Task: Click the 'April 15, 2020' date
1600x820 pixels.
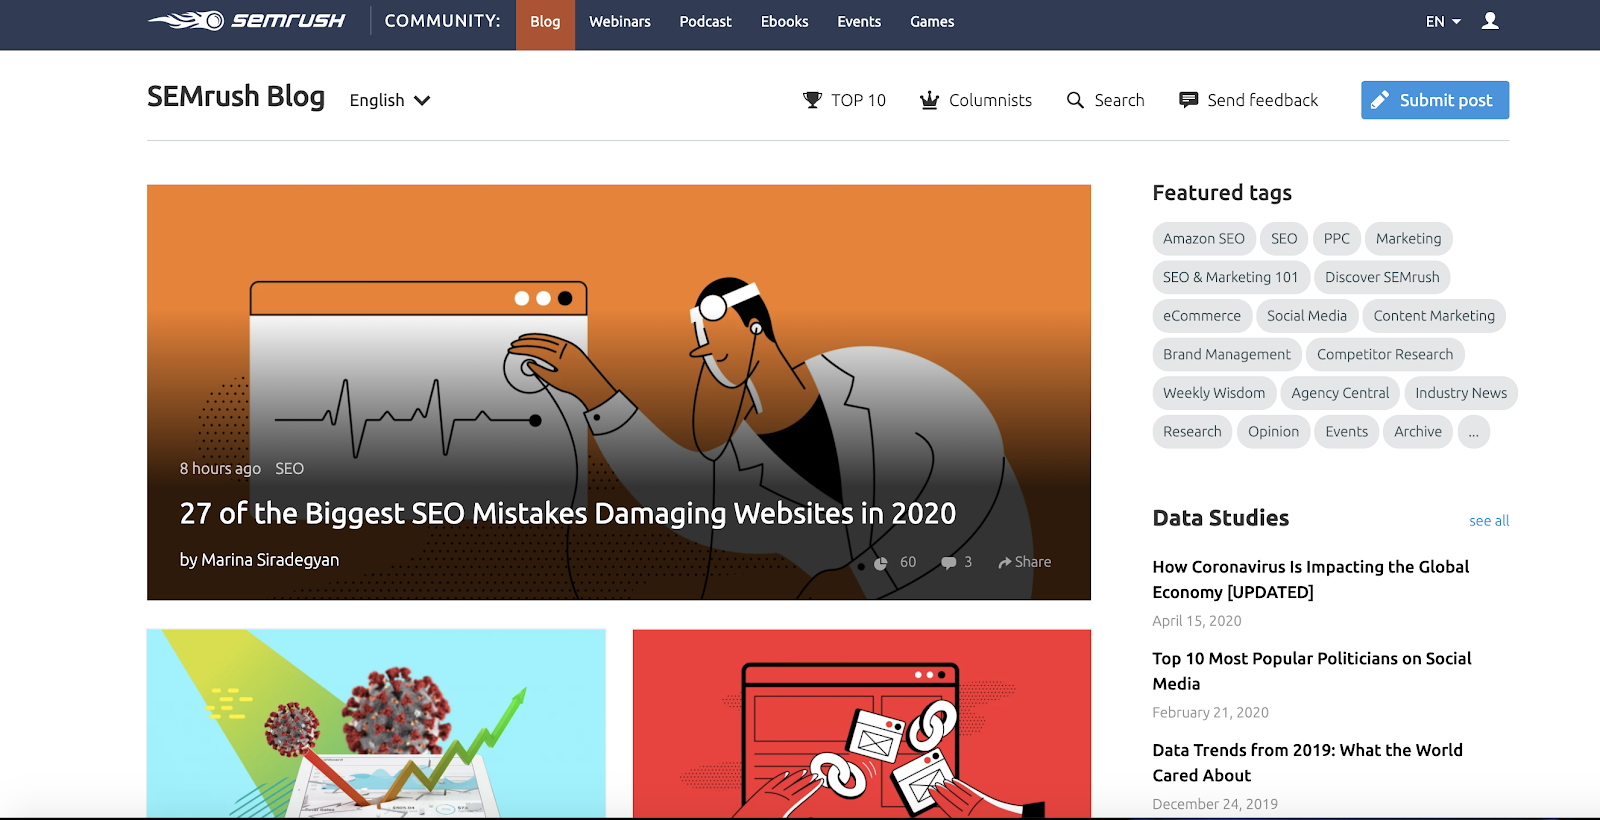Action: click(1197, 621)
